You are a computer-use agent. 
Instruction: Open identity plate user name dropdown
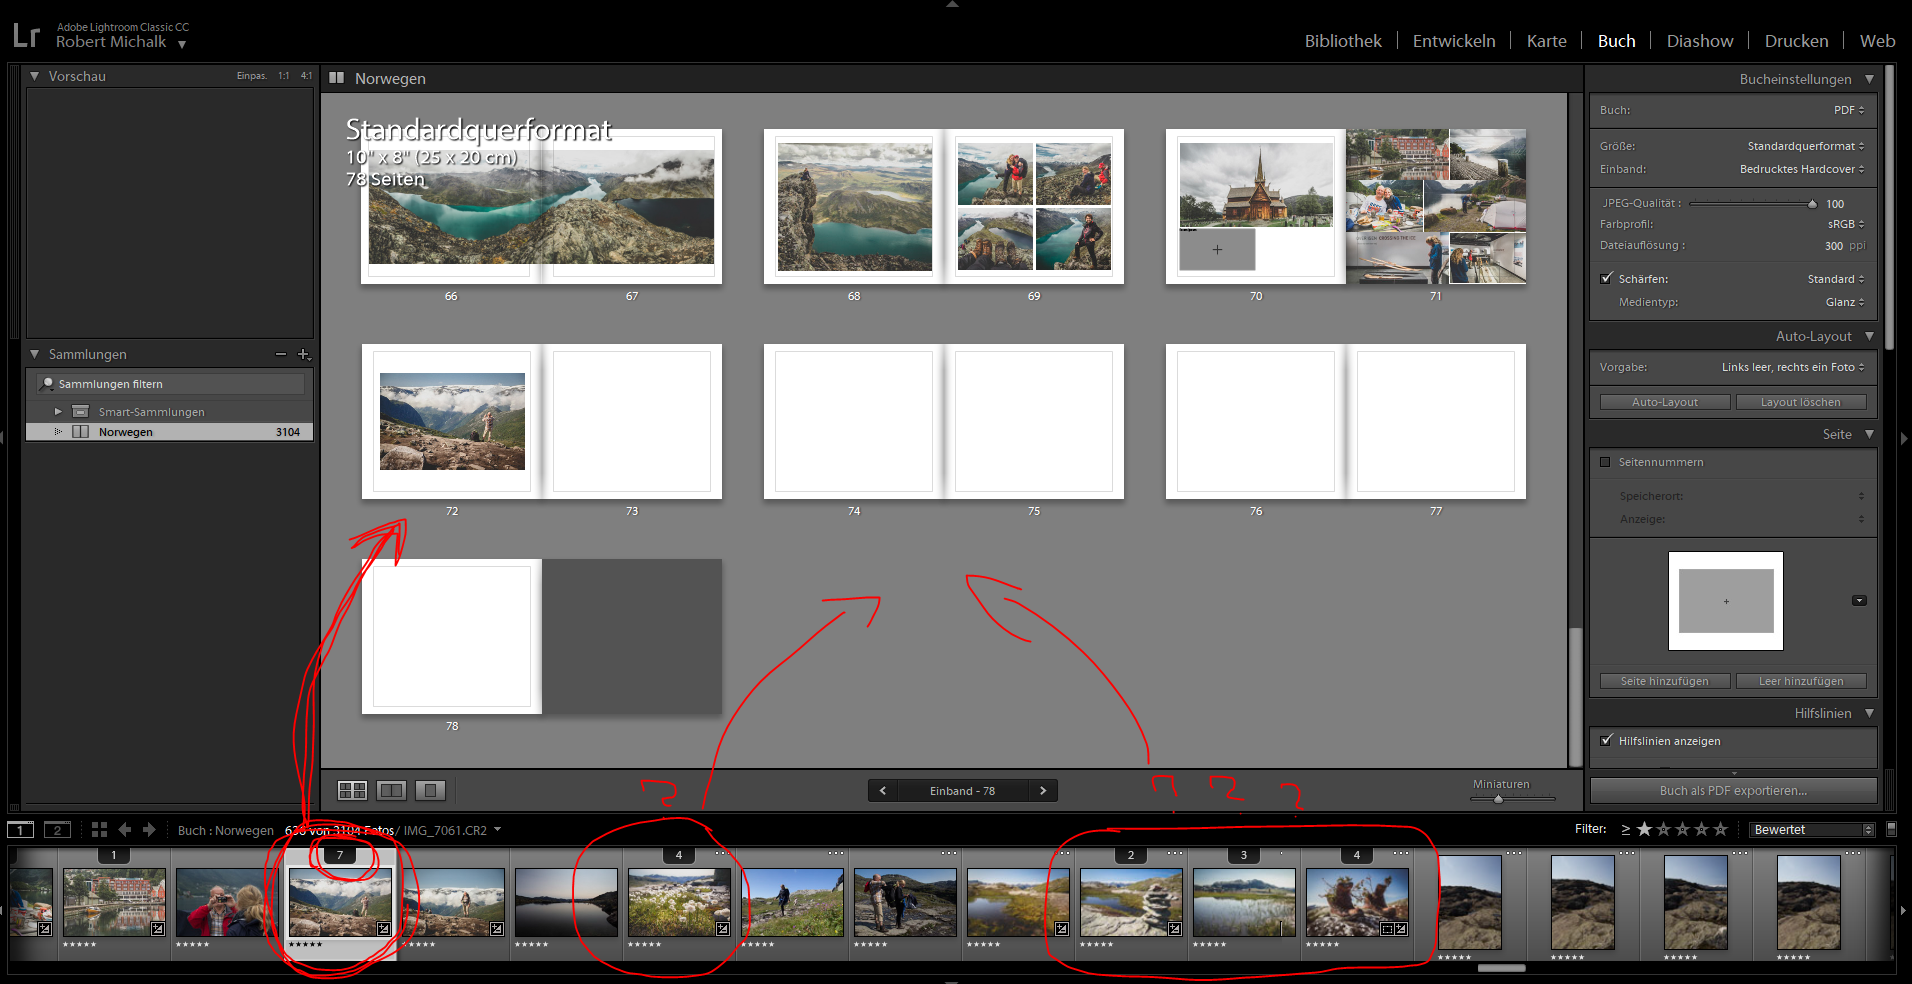click(x=182, y=44)
